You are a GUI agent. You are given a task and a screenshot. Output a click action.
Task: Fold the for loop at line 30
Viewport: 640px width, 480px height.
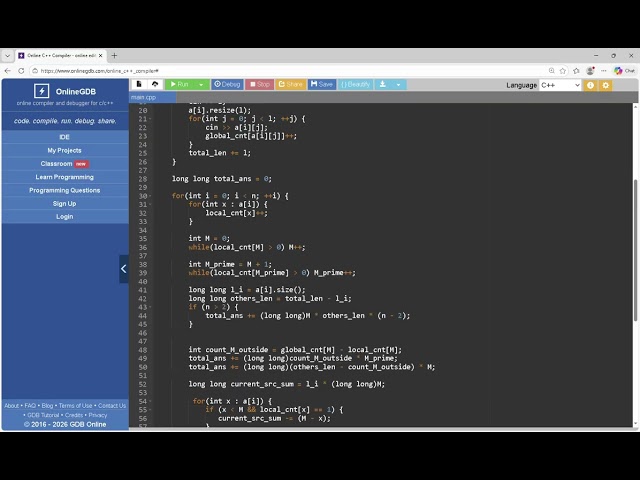pyautogui.click(x=150, y=196)
